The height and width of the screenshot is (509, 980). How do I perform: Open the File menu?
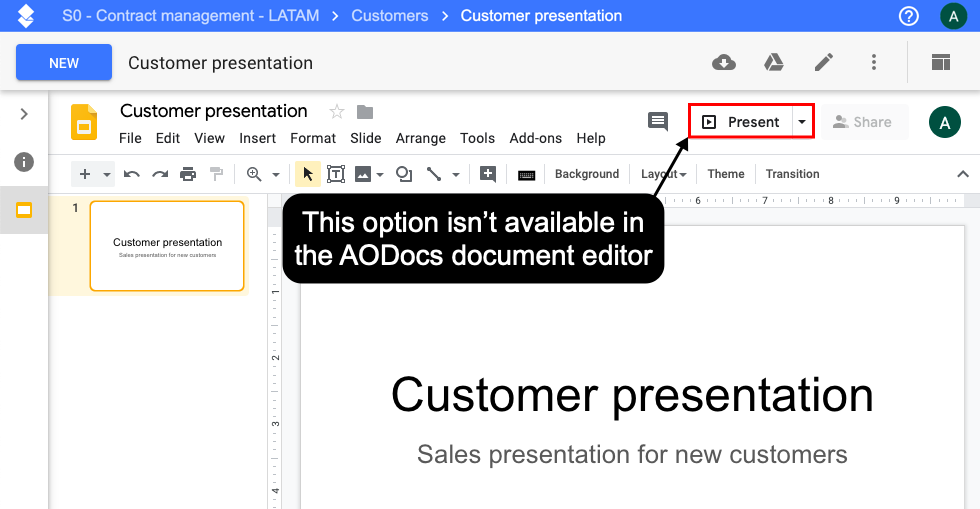[x=130, y=138]
